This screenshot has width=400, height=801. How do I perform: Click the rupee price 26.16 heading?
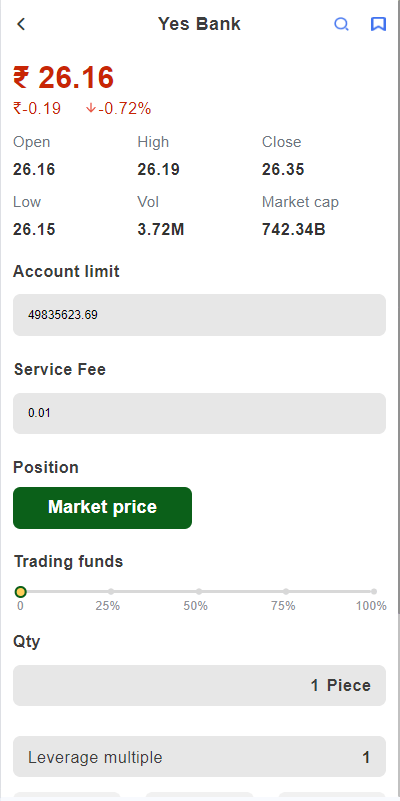pos(63,78)
